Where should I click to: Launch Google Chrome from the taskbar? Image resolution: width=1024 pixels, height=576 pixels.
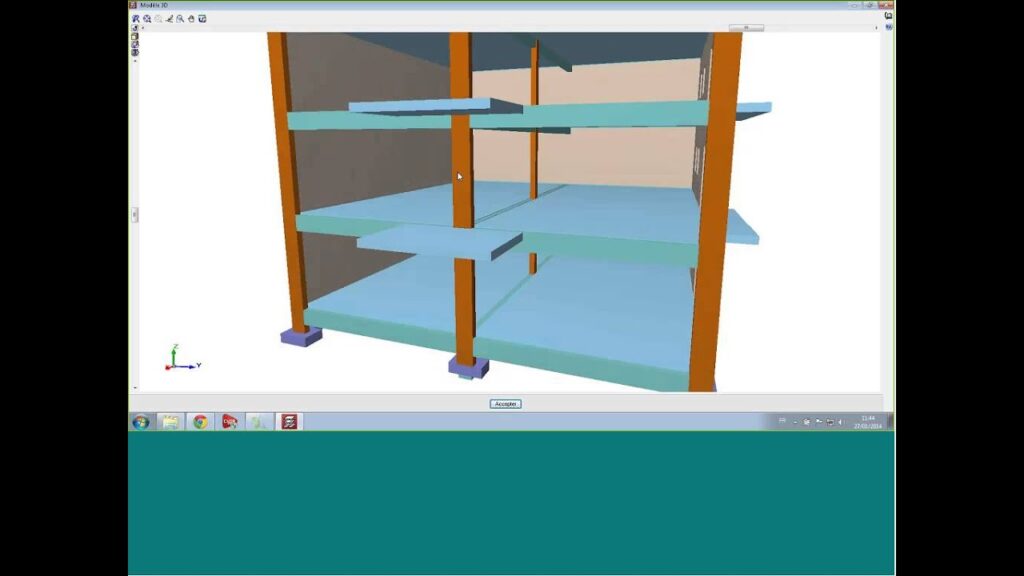200,422
